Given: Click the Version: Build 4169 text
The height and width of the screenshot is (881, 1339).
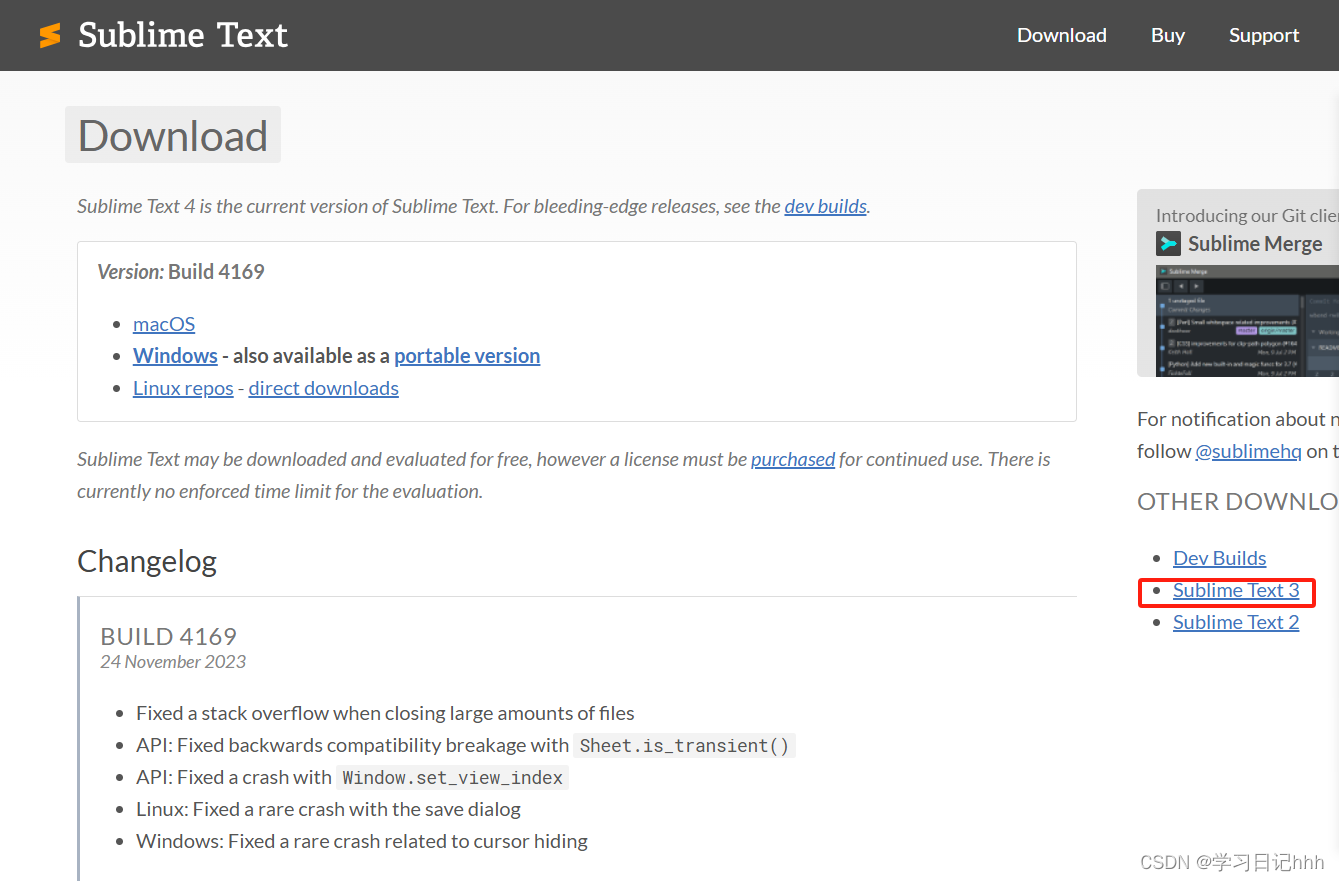Looking at the screenshot, I should click(x=181, y=272).
